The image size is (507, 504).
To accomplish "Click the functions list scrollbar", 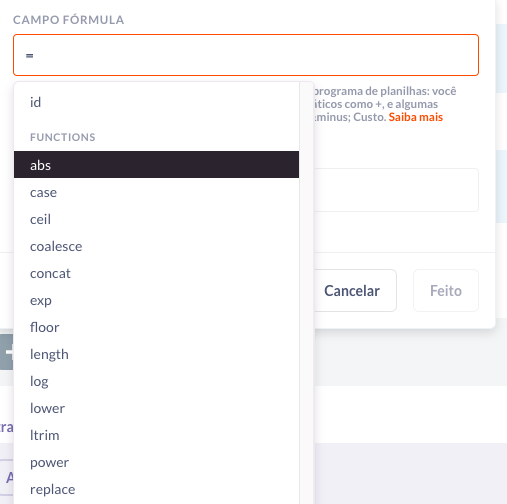I will [x=306, y=293].
